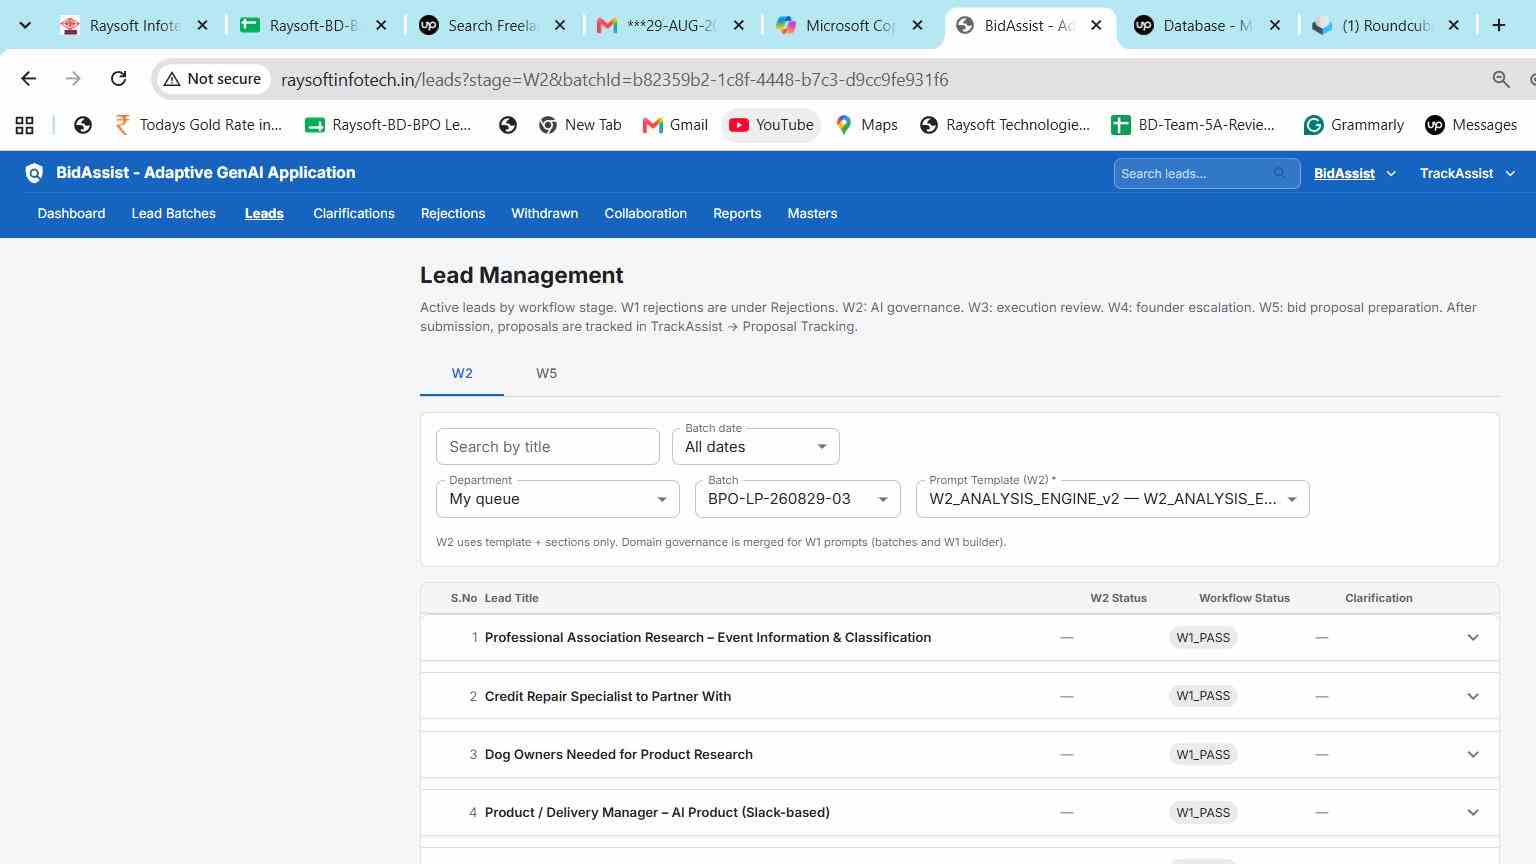Go back using the browser back arrow
1536x864 pixels.
coord(28,79)
